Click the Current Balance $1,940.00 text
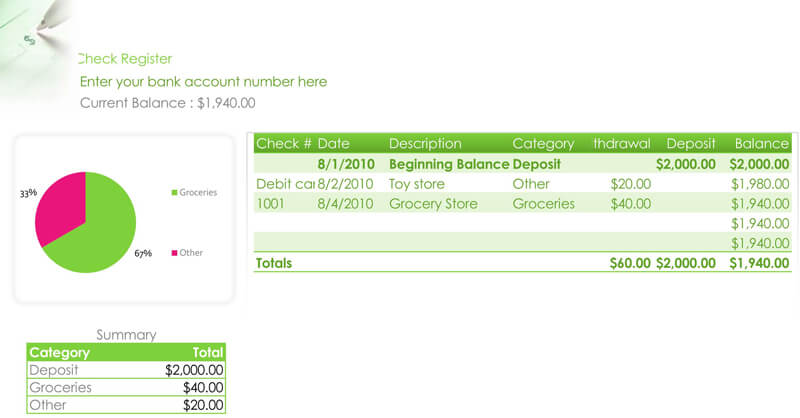The width and height of the screenshot is (800, 418). coord(167,103)
